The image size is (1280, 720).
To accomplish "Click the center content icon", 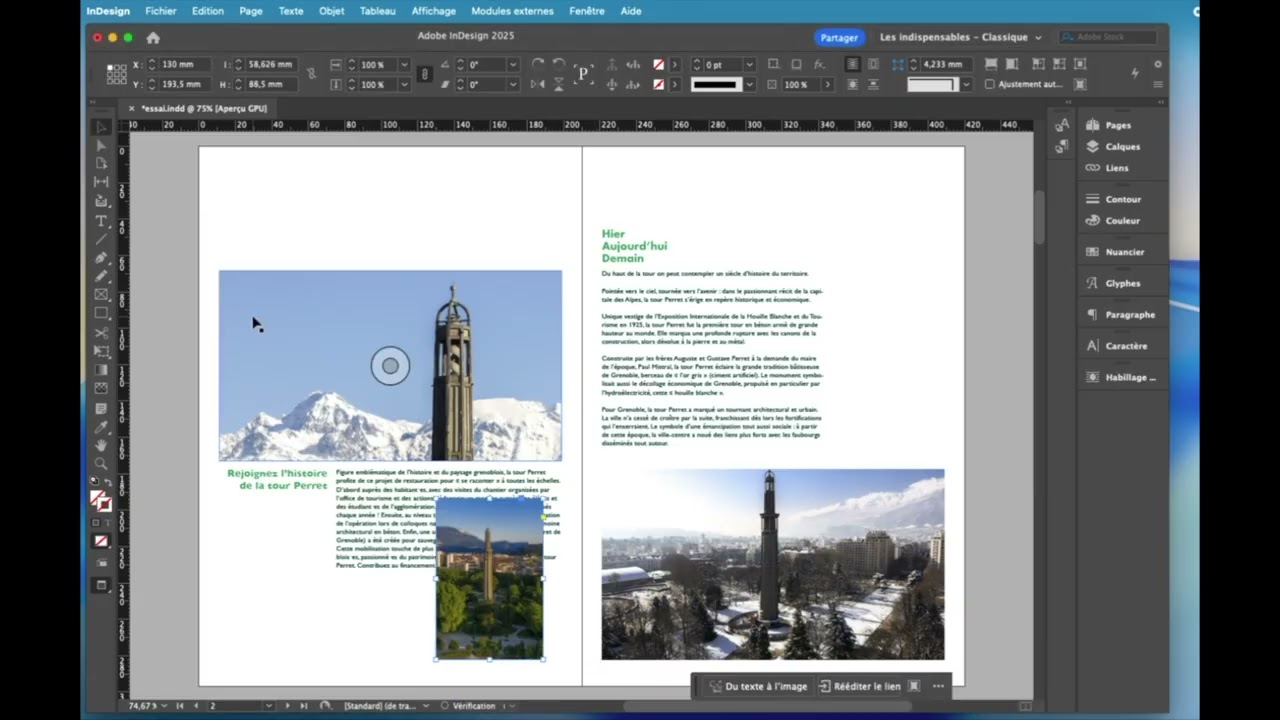I will click(1080, 64).
